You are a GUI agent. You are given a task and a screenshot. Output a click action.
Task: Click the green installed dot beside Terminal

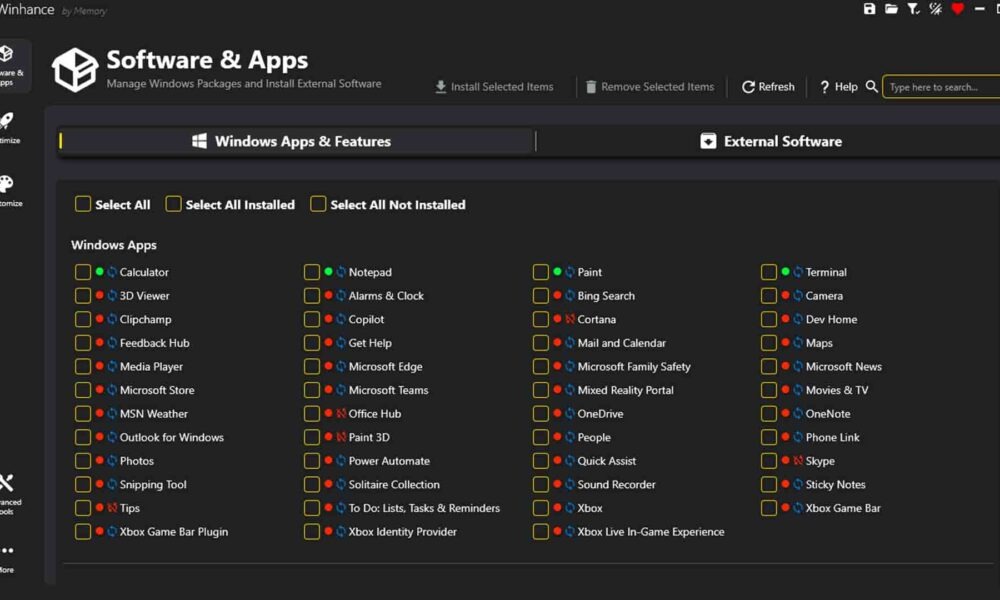[785, 272]
